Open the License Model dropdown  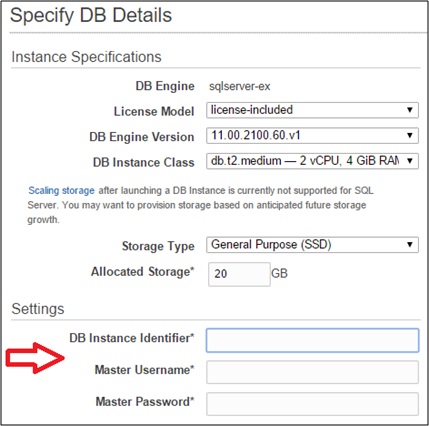[312, 110]
